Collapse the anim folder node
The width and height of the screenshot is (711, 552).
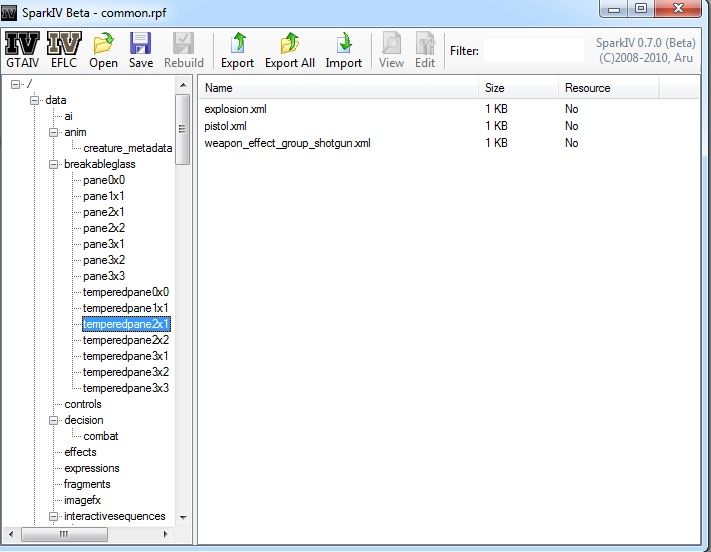point(54,132)
